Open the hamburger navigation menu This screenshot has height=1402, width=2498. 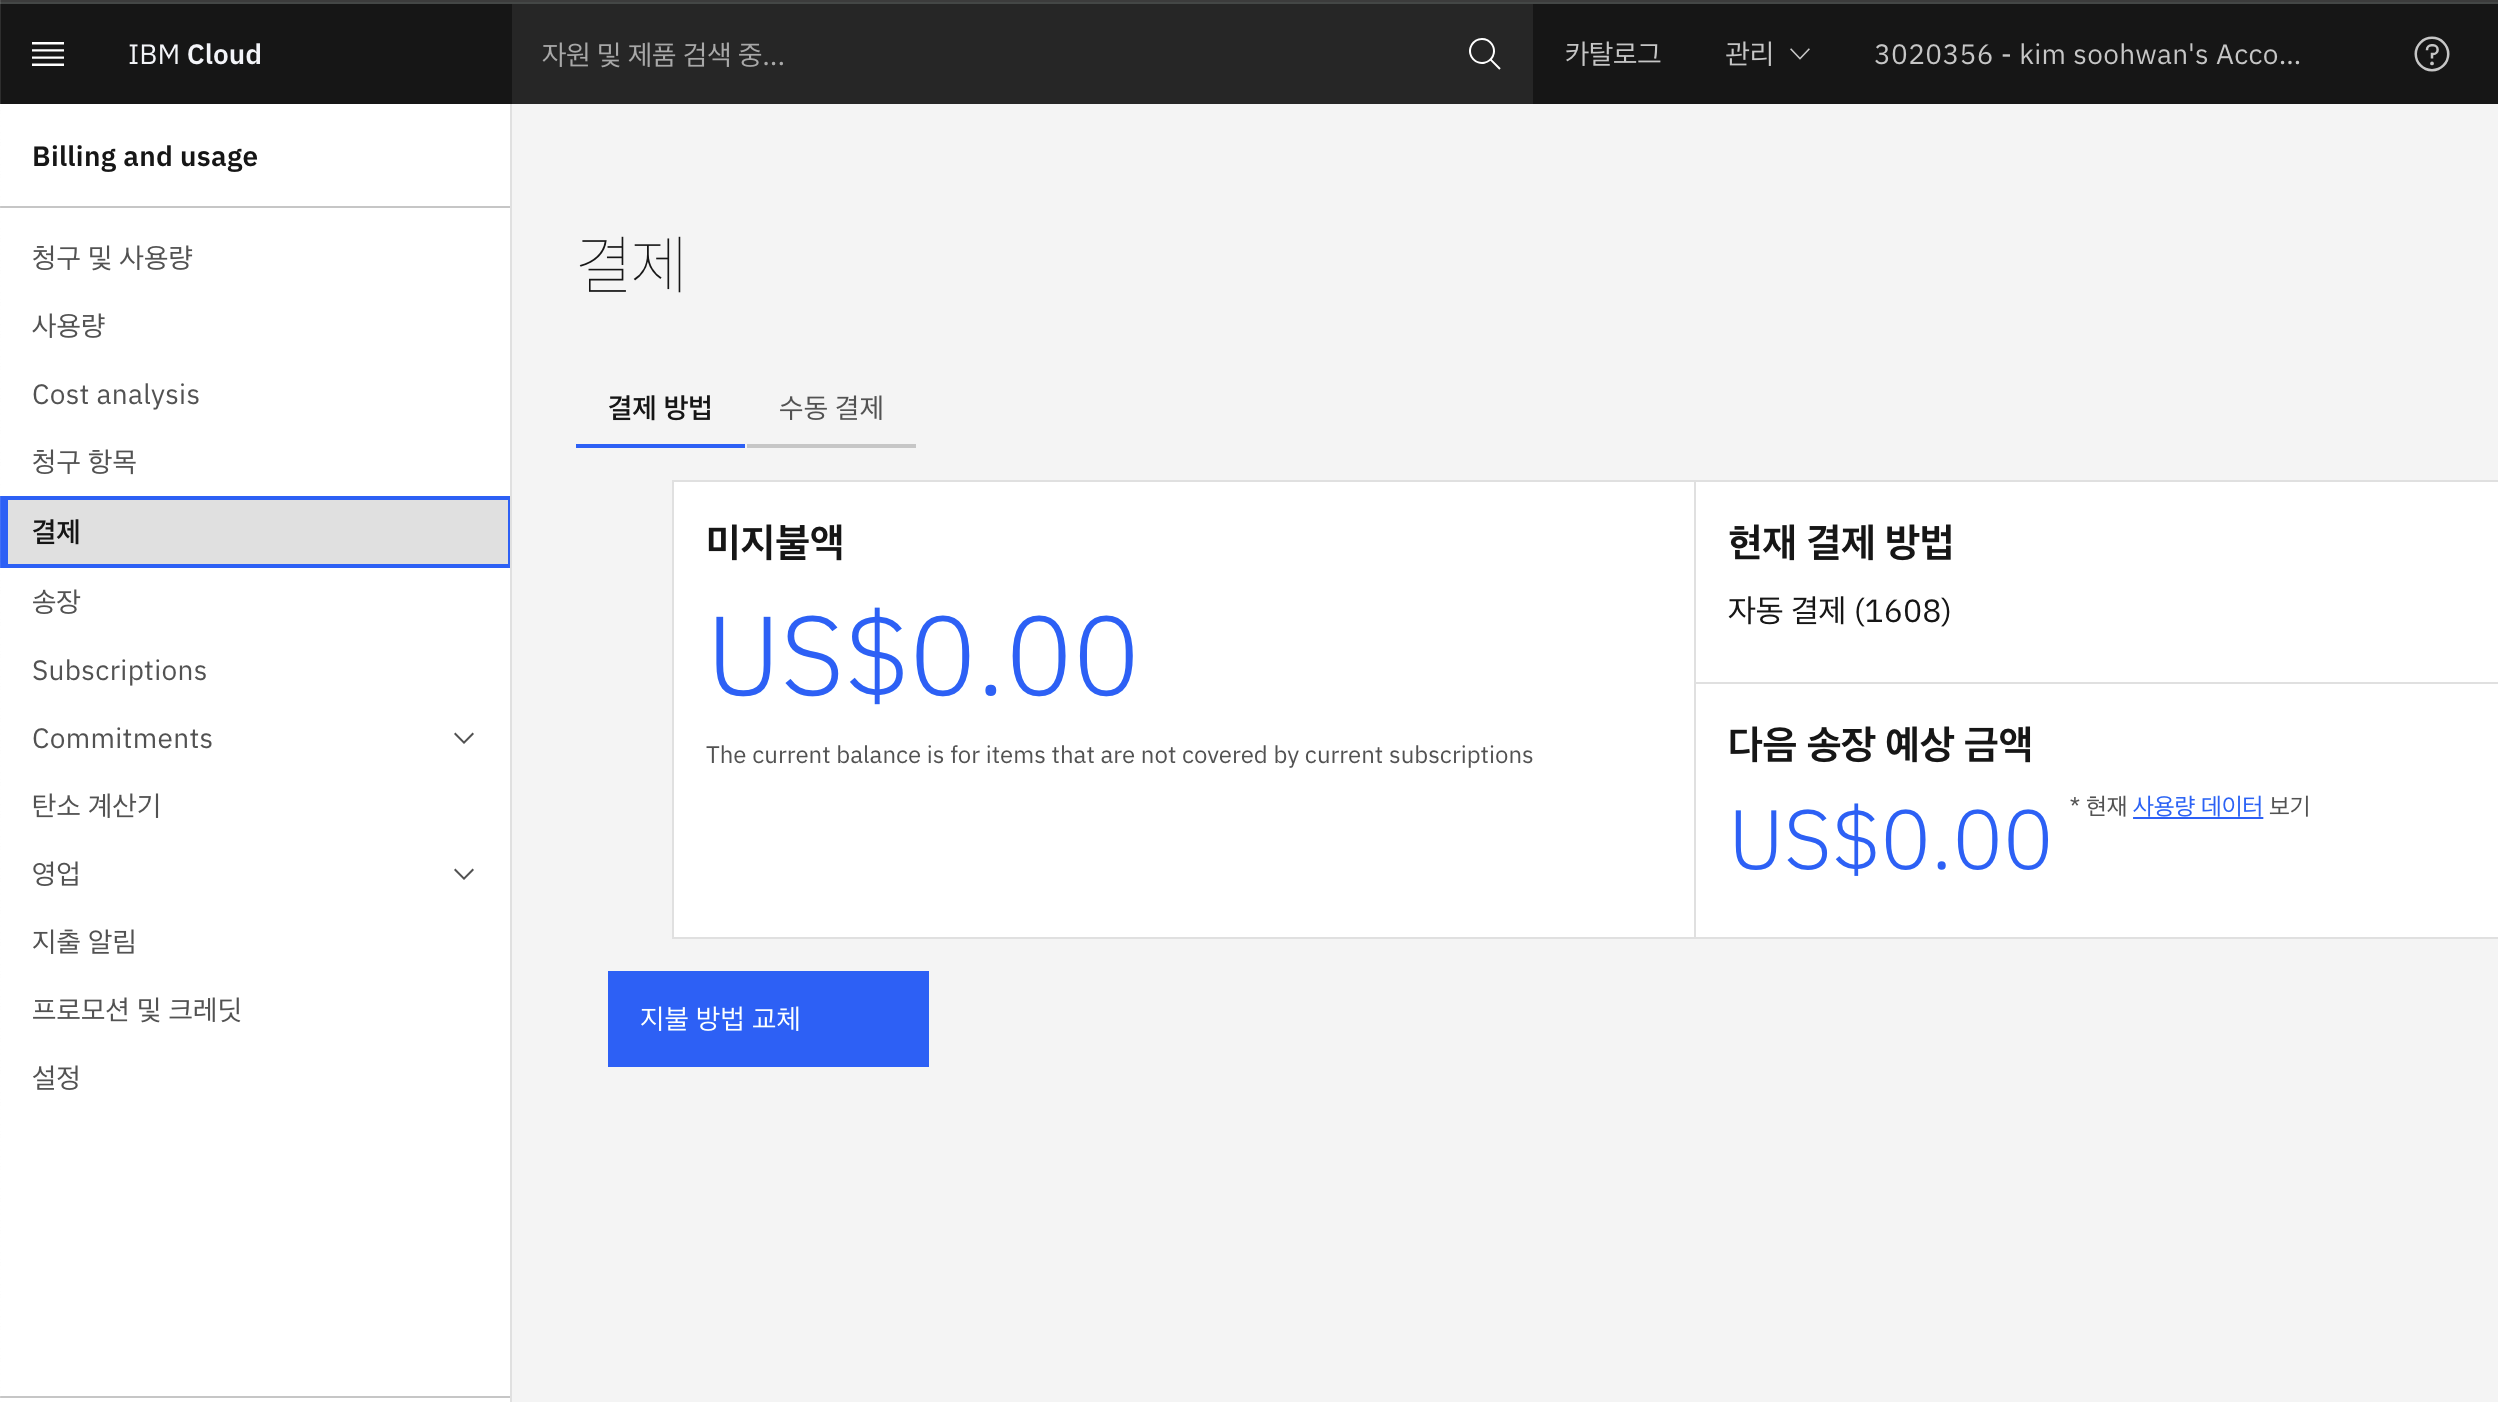point(48,54)
